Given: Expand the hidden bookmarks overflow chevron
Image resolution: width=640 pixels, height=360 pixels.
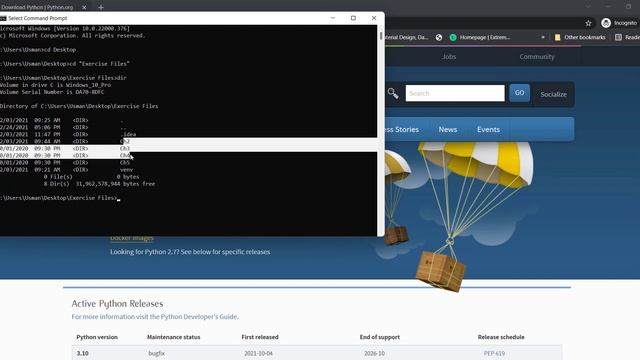Looking at the screenshot, I should pyautogui.click(x=543, y=38).
